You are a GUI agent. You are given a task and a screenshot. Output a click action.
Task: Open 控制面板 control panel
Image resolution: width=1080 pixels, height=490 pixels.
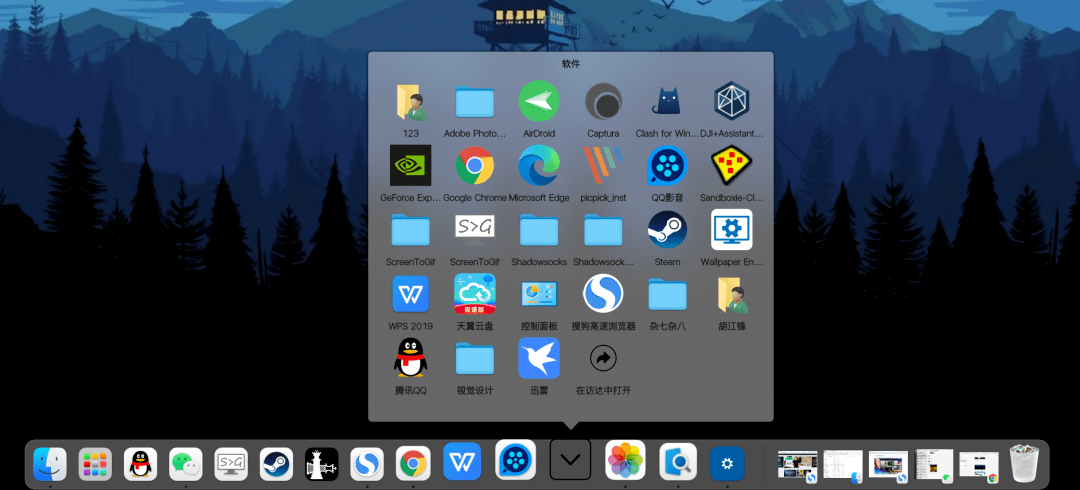539,294
